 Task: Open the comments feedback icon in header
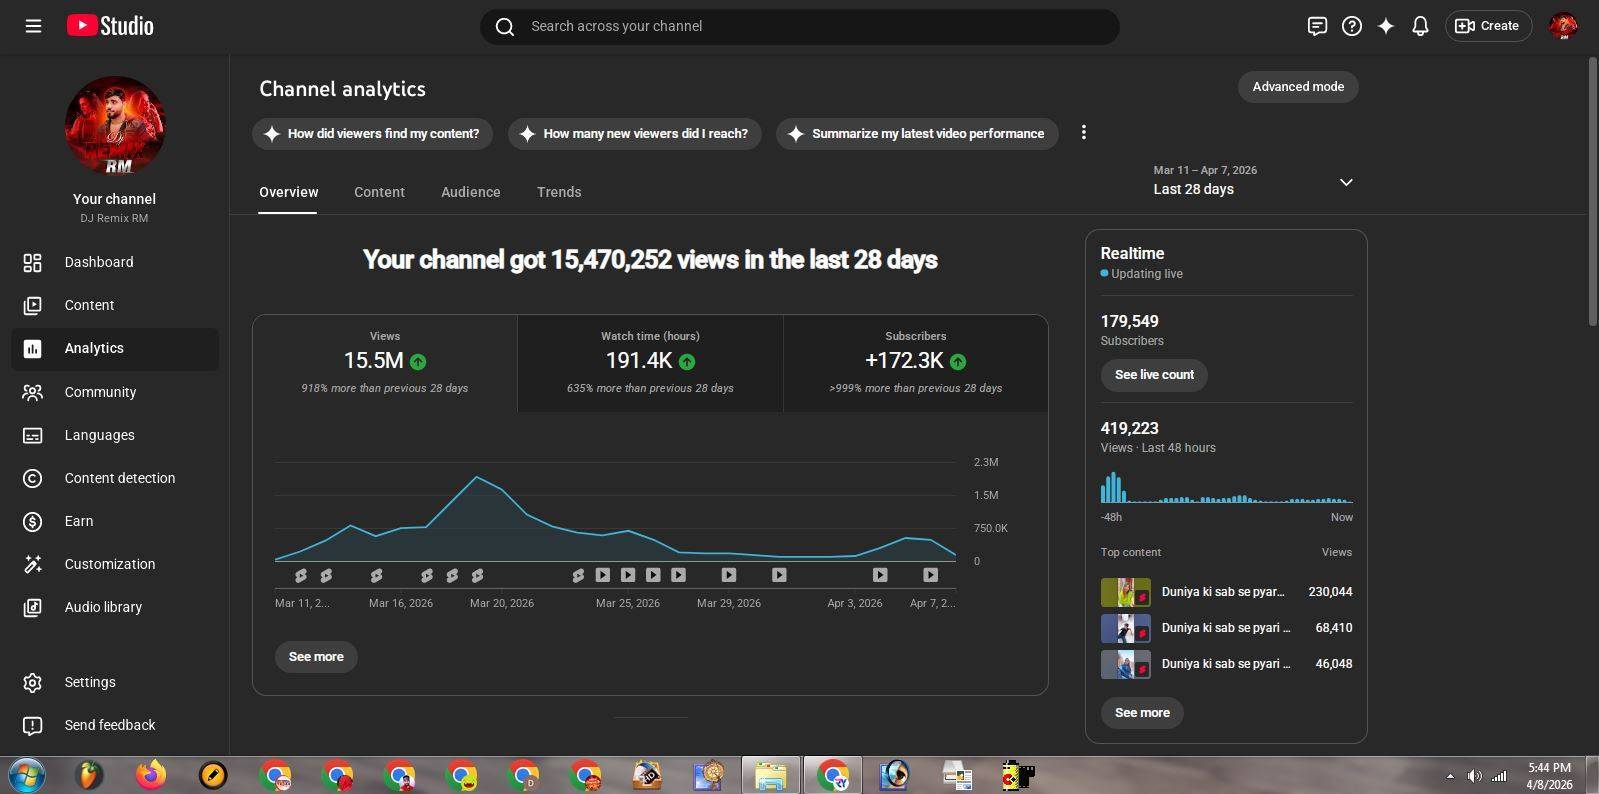[1317, 26]
